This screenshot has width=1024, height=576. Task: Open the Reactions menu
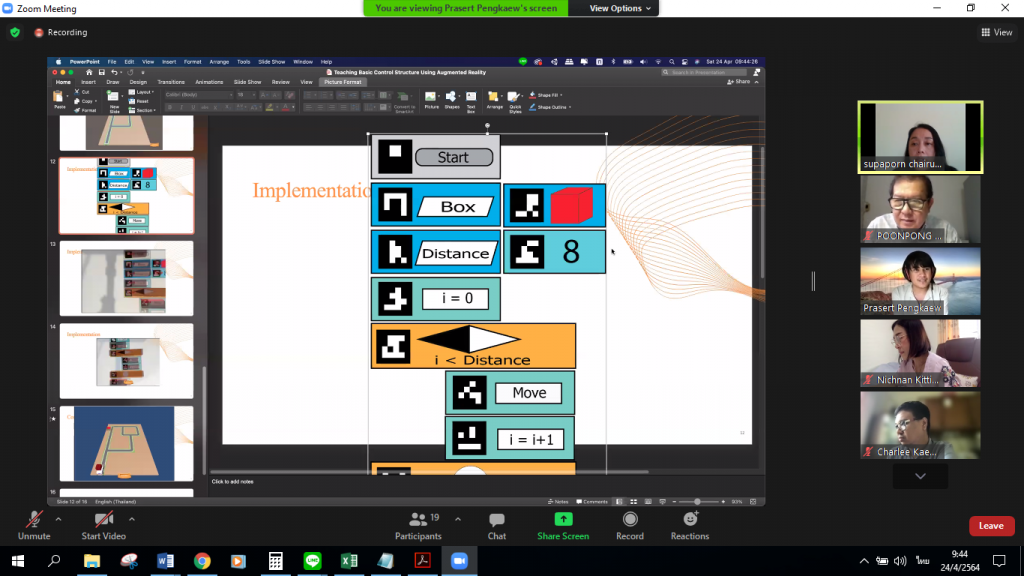coord(690,519)
